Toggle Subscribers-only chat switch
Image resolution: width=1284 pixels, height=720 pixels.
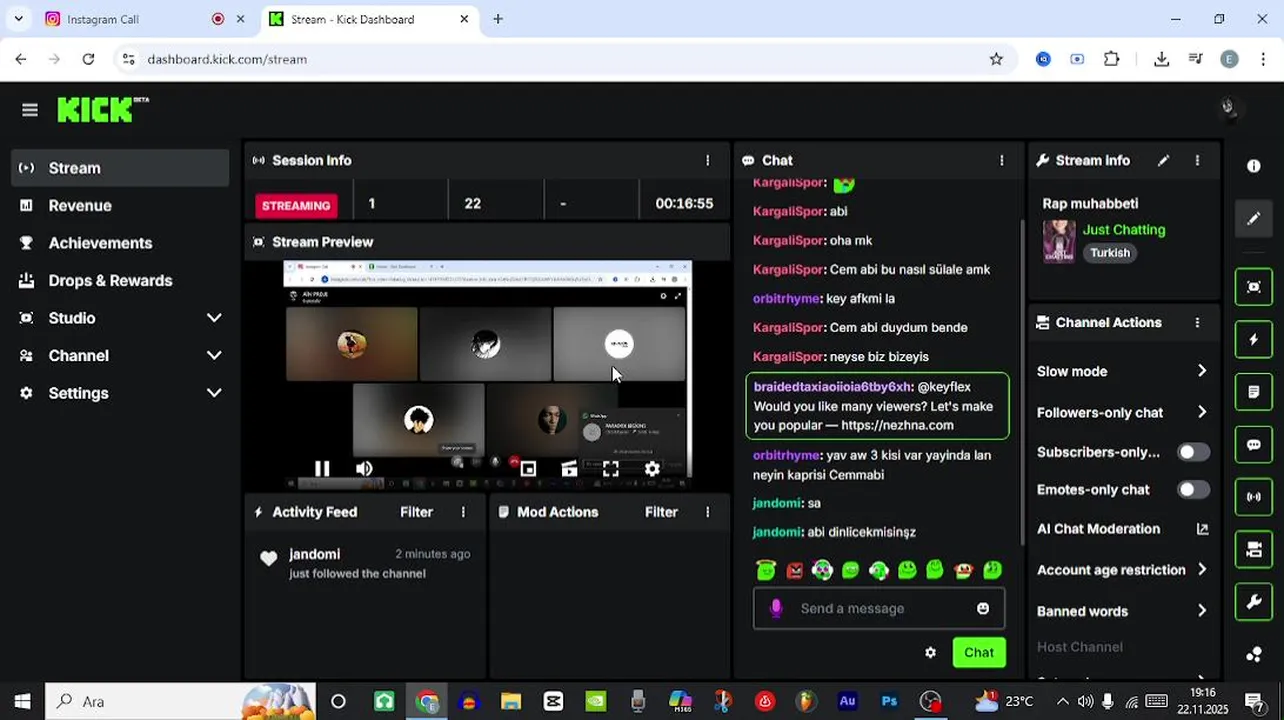[1193, 452]
